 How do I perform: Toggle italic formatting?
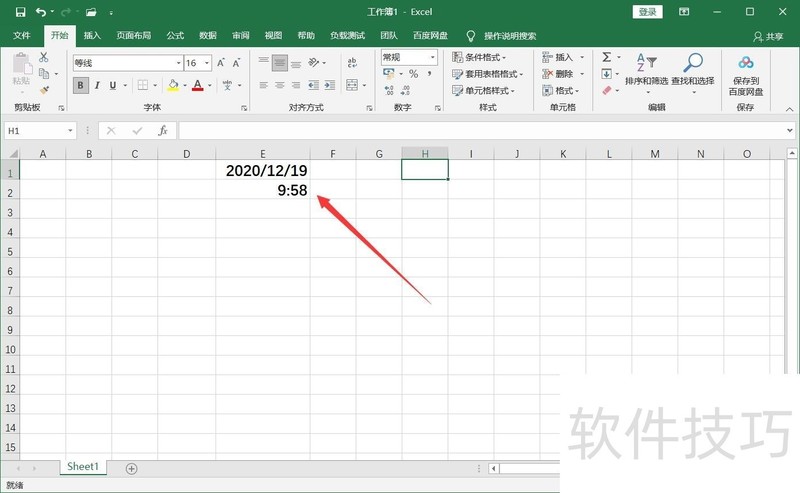click(97, 85)
